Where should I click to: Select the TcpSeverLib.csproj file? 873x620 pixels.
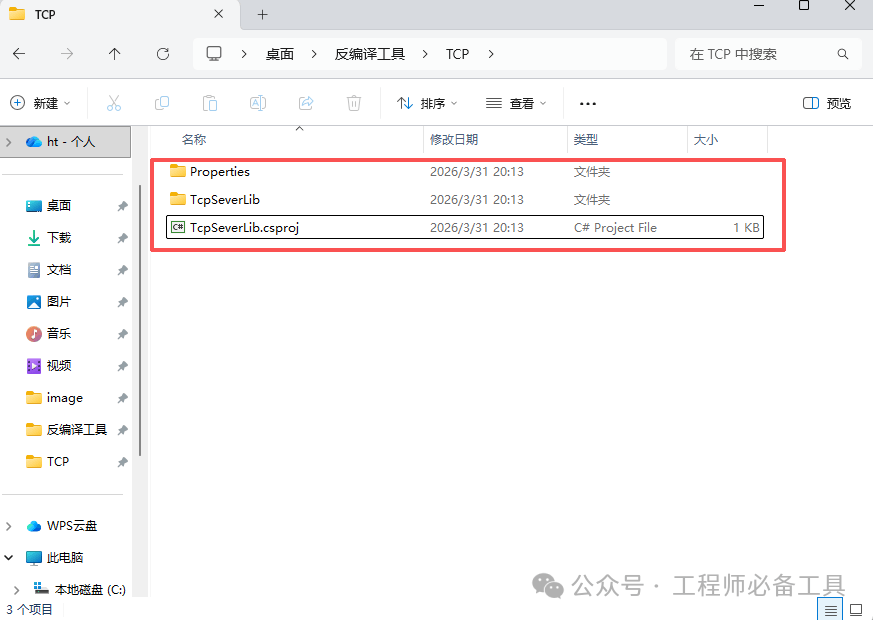click(x=245, y=228)
